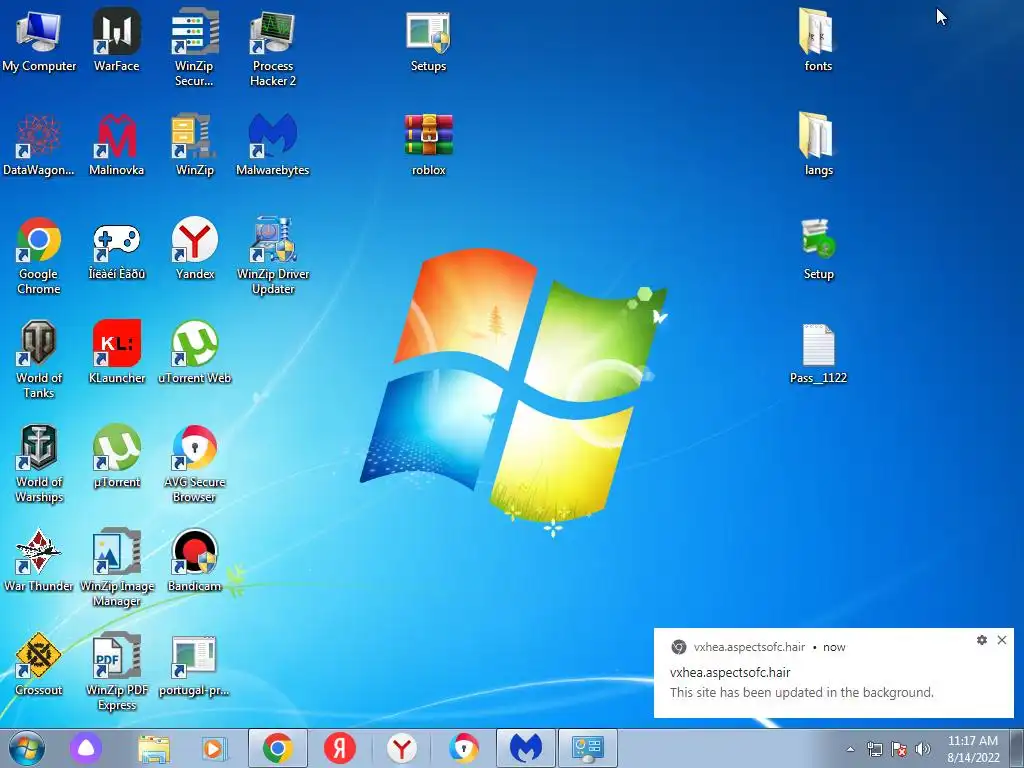Open Windows Media Player taskbar icon
This screenshot has width=1024, height=768.
[214, 748]
